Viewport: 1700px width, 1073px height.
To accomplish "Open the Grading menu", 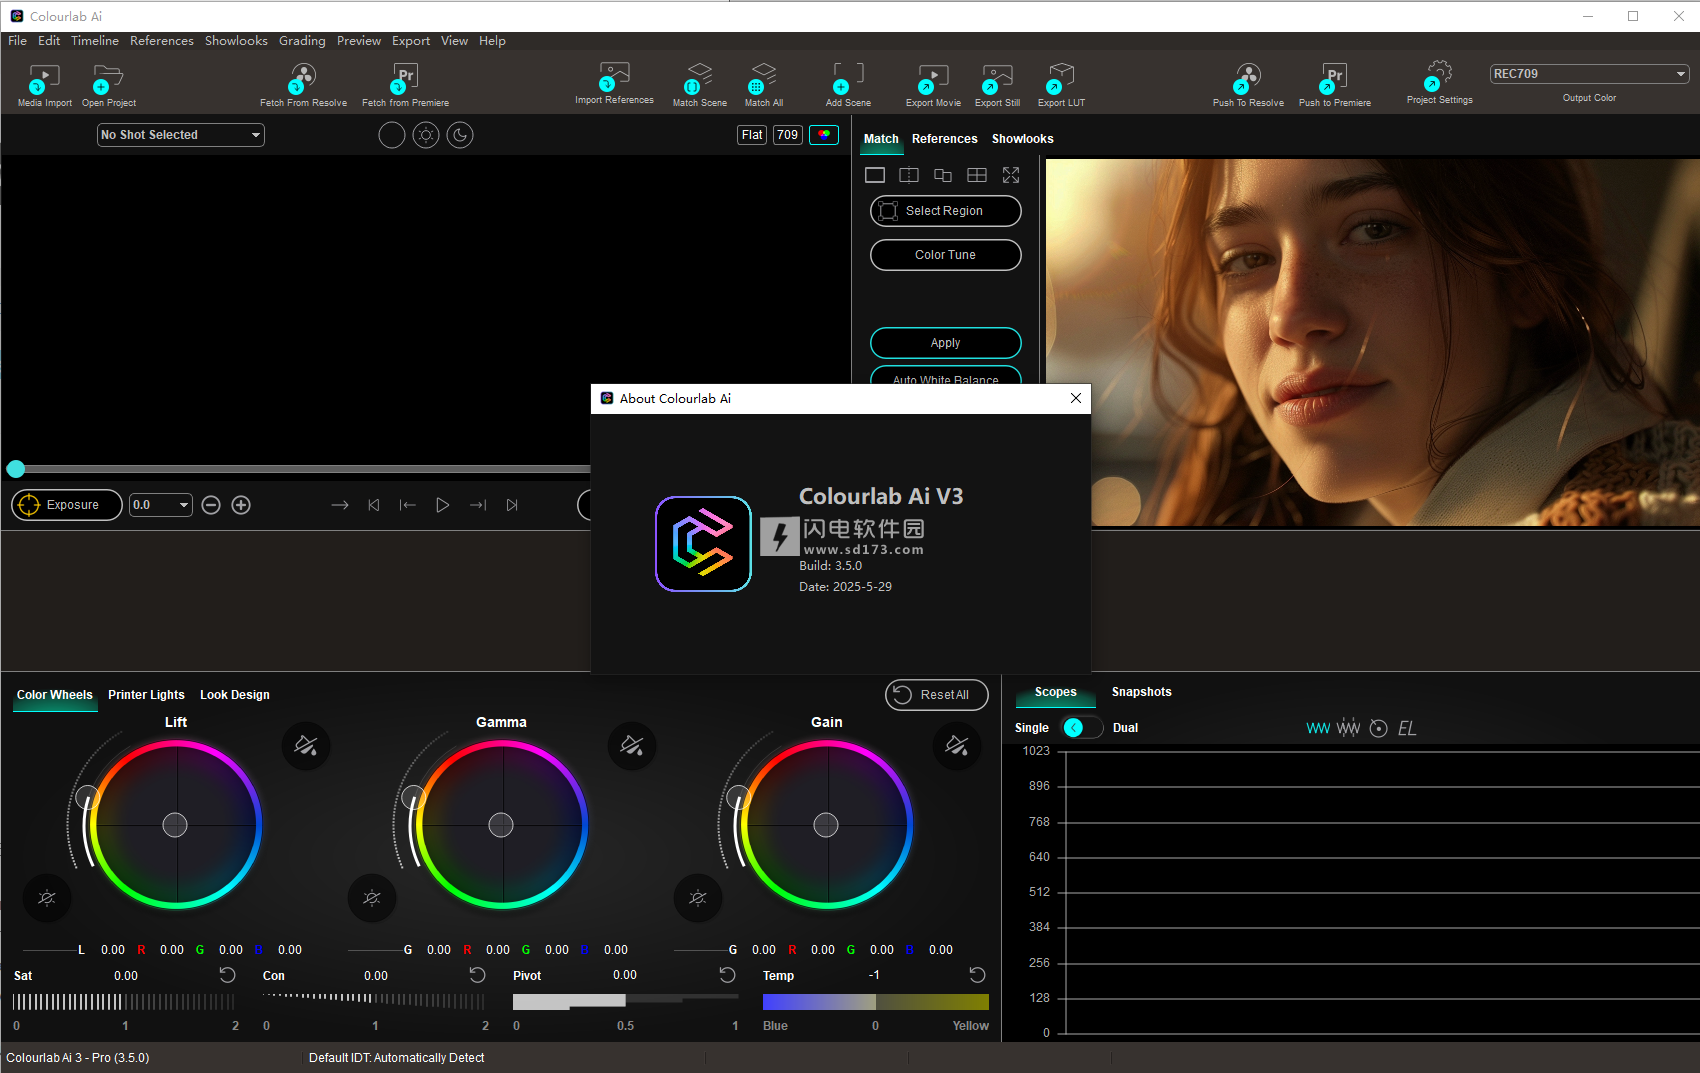I will coord(302,41).
